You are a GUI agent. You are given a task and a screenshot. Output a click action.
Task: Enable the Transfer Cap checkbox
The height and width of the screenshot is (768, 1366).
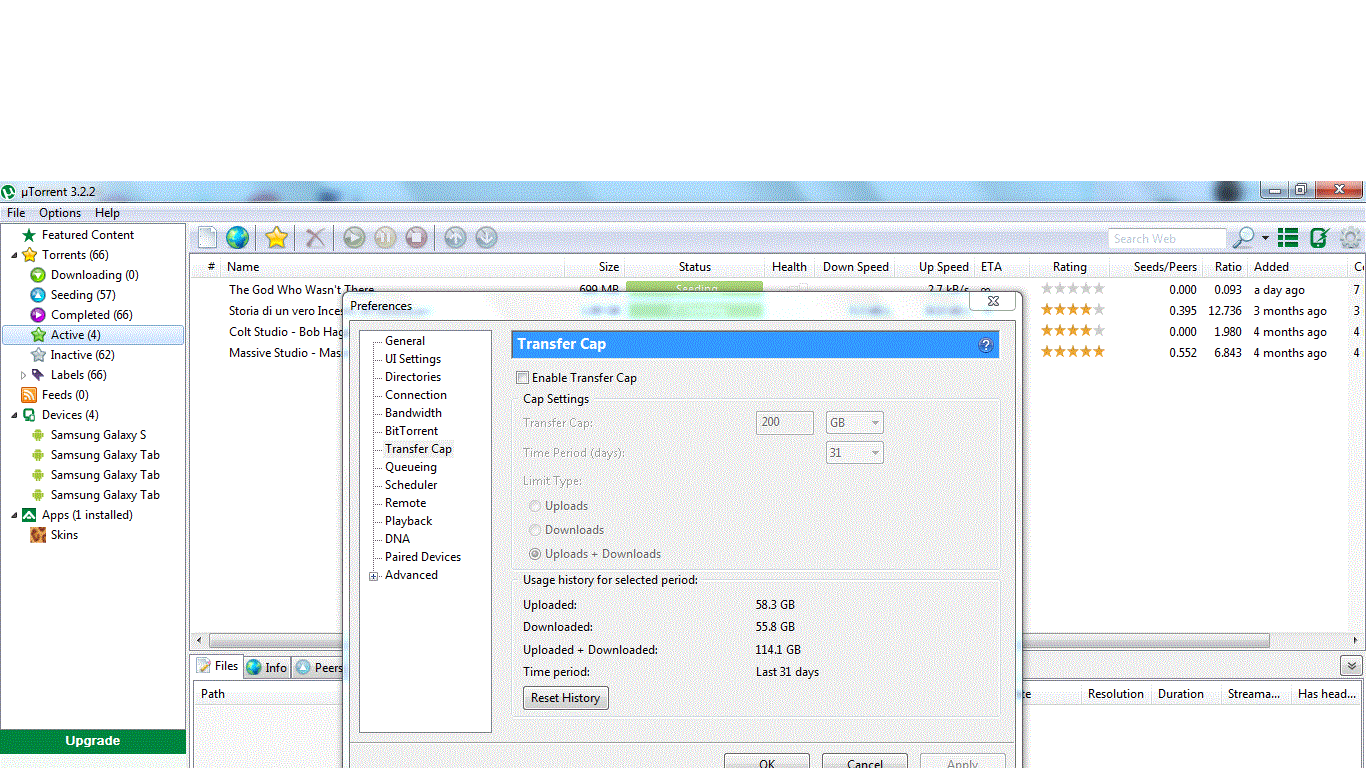(521, 377)
